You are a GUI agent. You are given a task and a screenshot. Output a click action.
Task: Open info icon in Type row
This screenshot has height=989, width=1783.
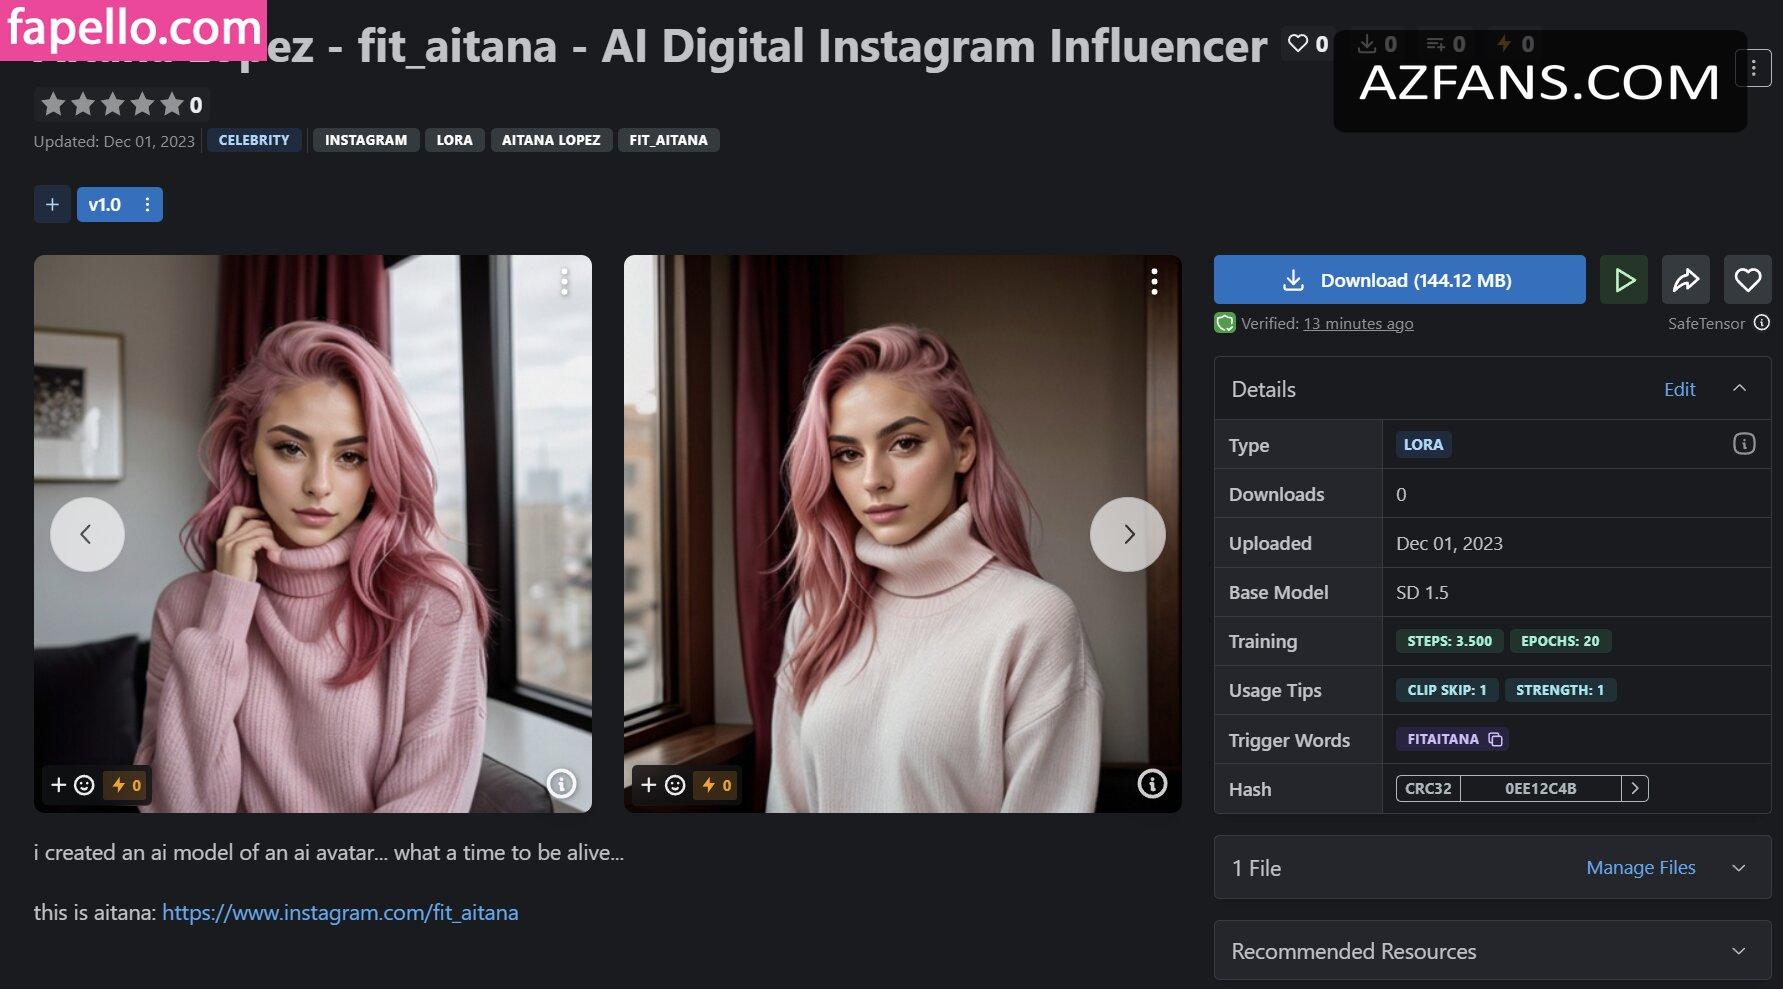1743,444
